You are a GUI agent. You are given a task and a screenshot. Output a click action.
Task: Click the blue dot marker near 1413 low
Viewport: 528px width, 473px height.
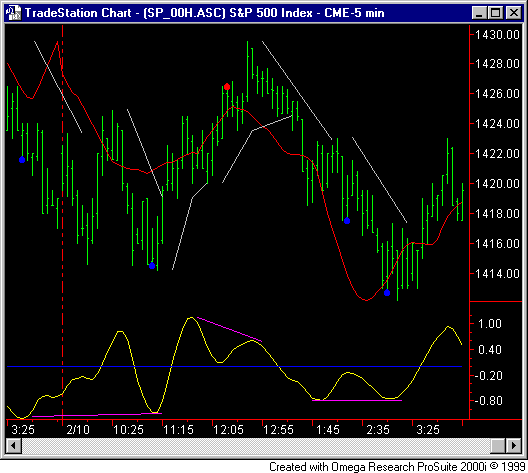(387, 293)
